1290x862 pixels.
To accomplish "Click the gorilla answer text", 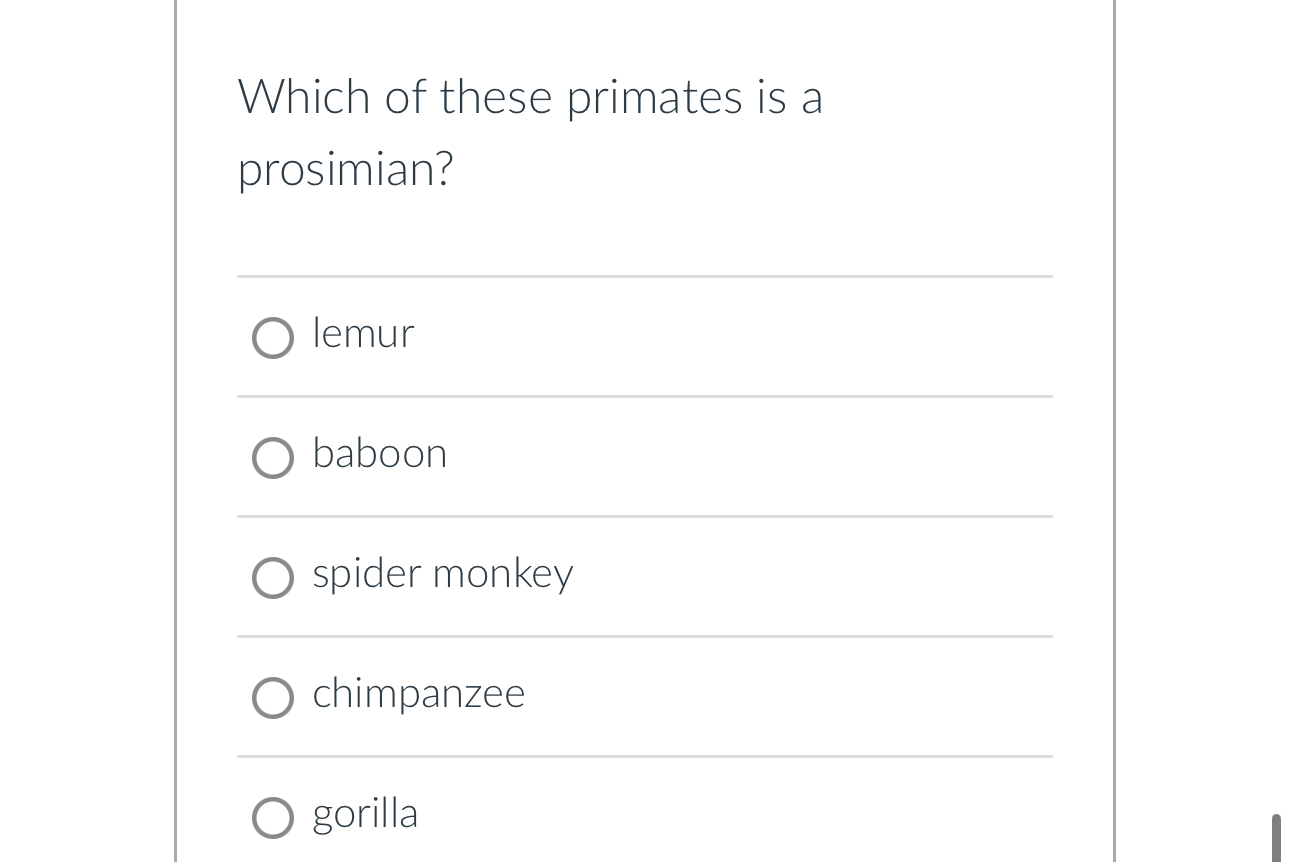I will (x=364, y=814).
